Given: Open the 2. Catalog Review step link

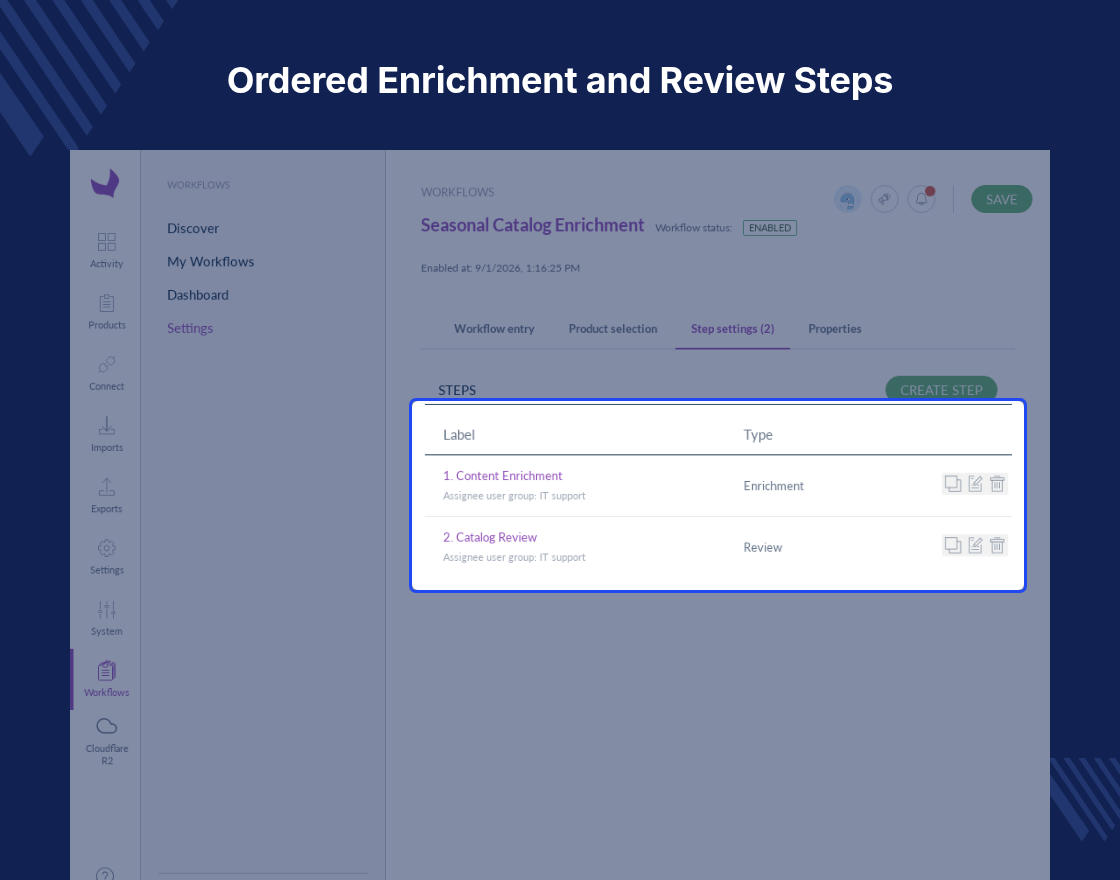Looking at the screenshot, I should click(x=490, y=537).
